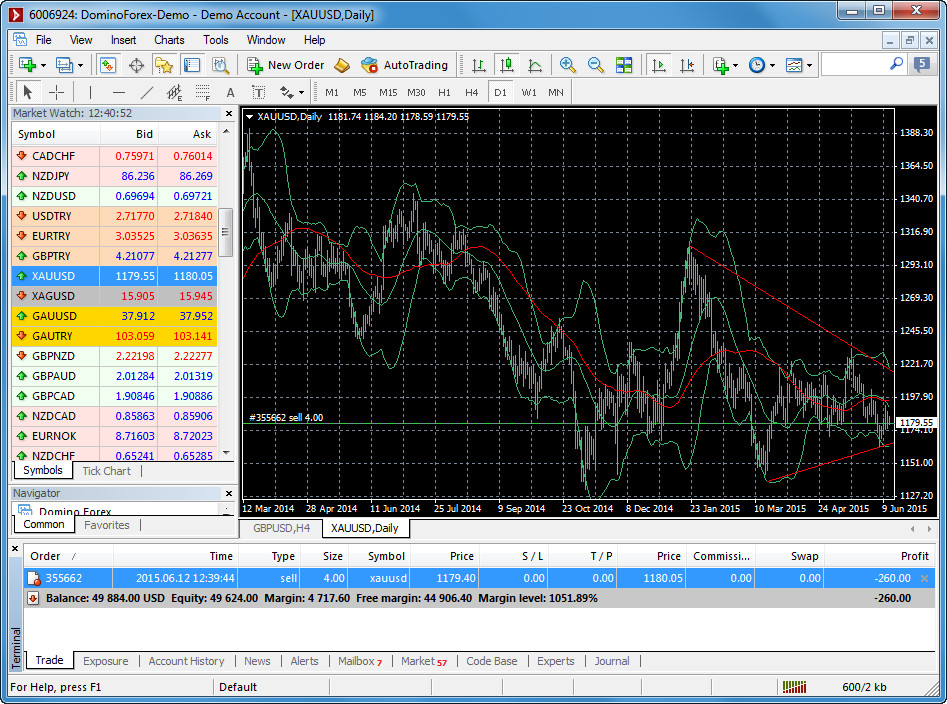947x704 pixels.
Task: Toggle the Market Watch window icon
Action: [108, 65]
